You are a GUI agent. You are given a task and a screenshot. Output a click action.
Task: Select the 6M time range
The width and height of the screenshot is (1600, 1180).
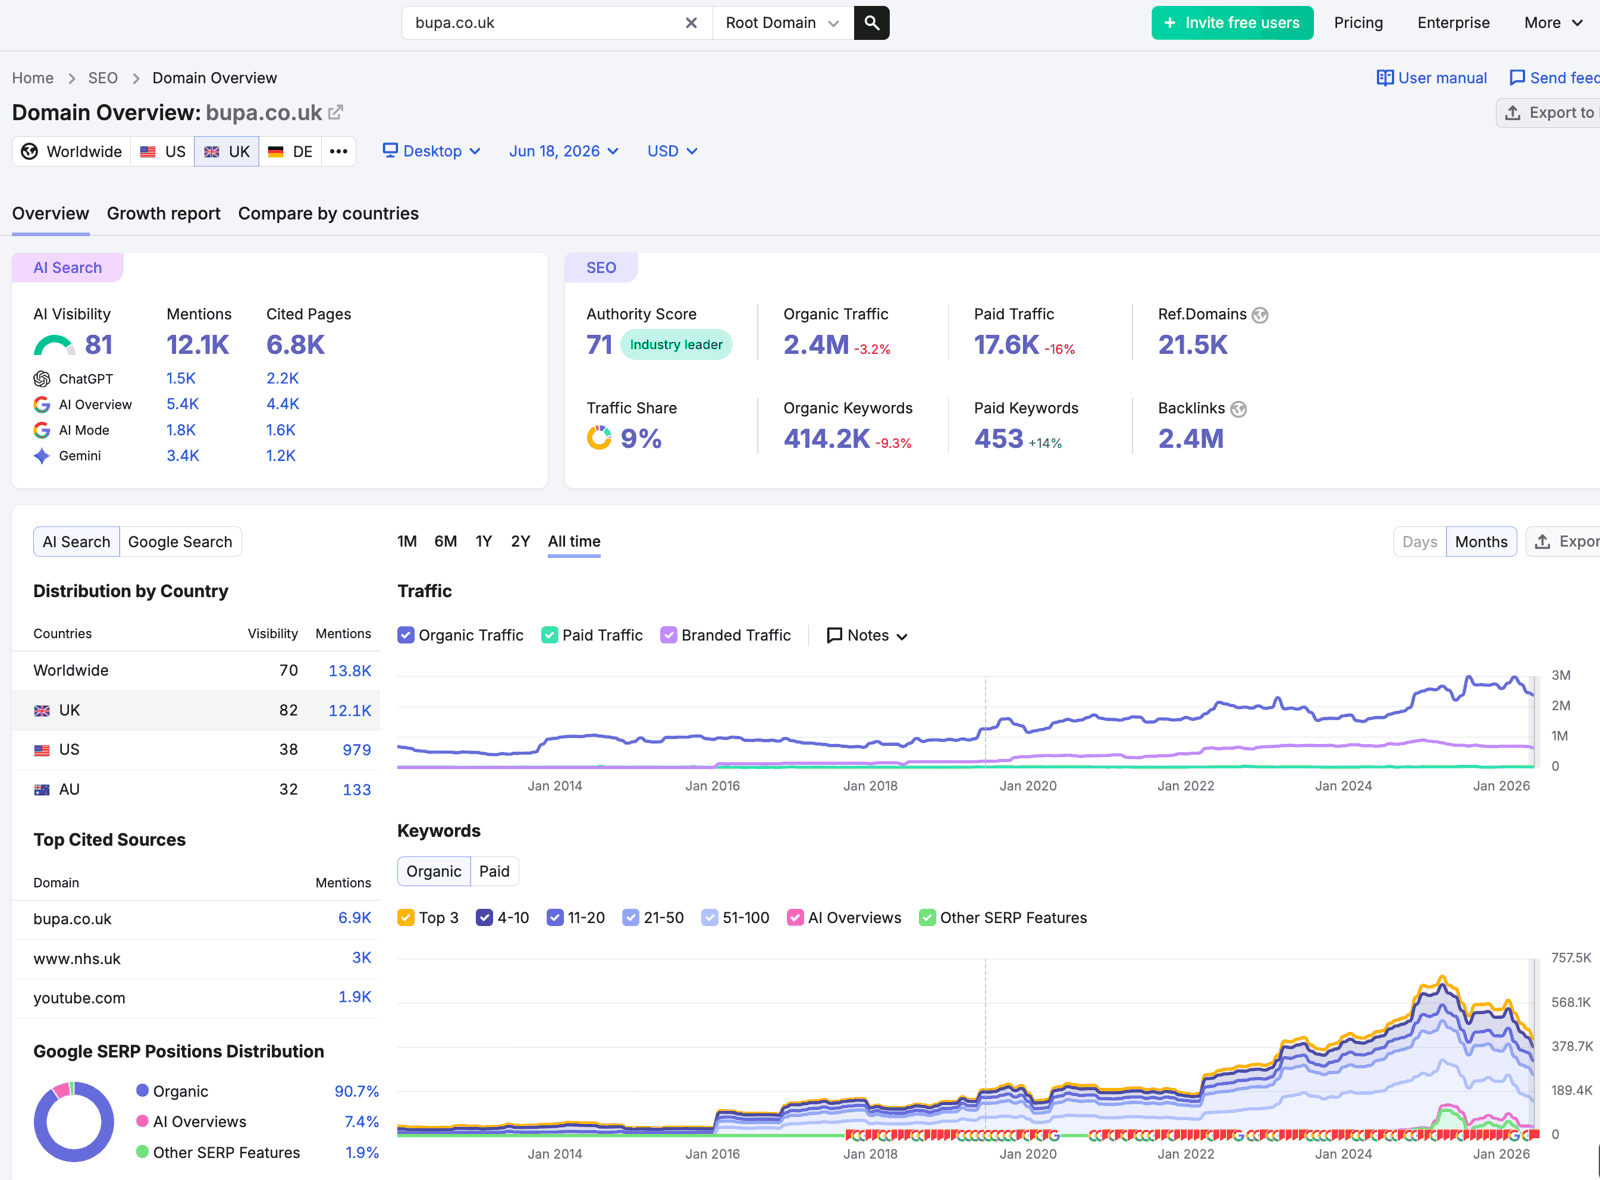coord(446,541)
